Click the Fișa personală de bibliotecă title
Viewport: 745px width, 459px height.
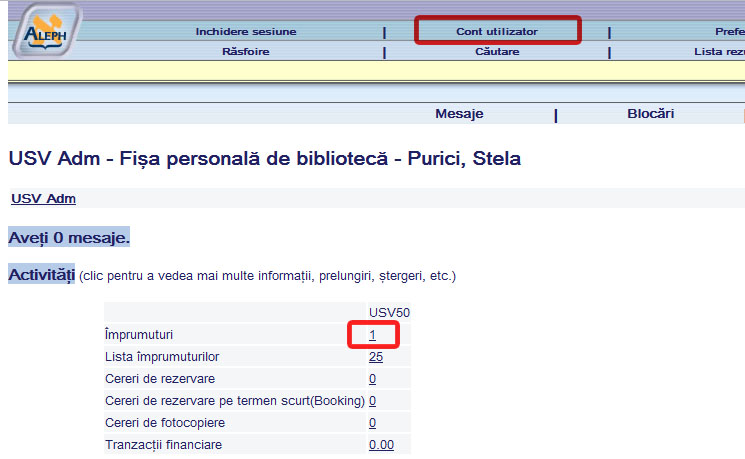(x=264, y=159)
